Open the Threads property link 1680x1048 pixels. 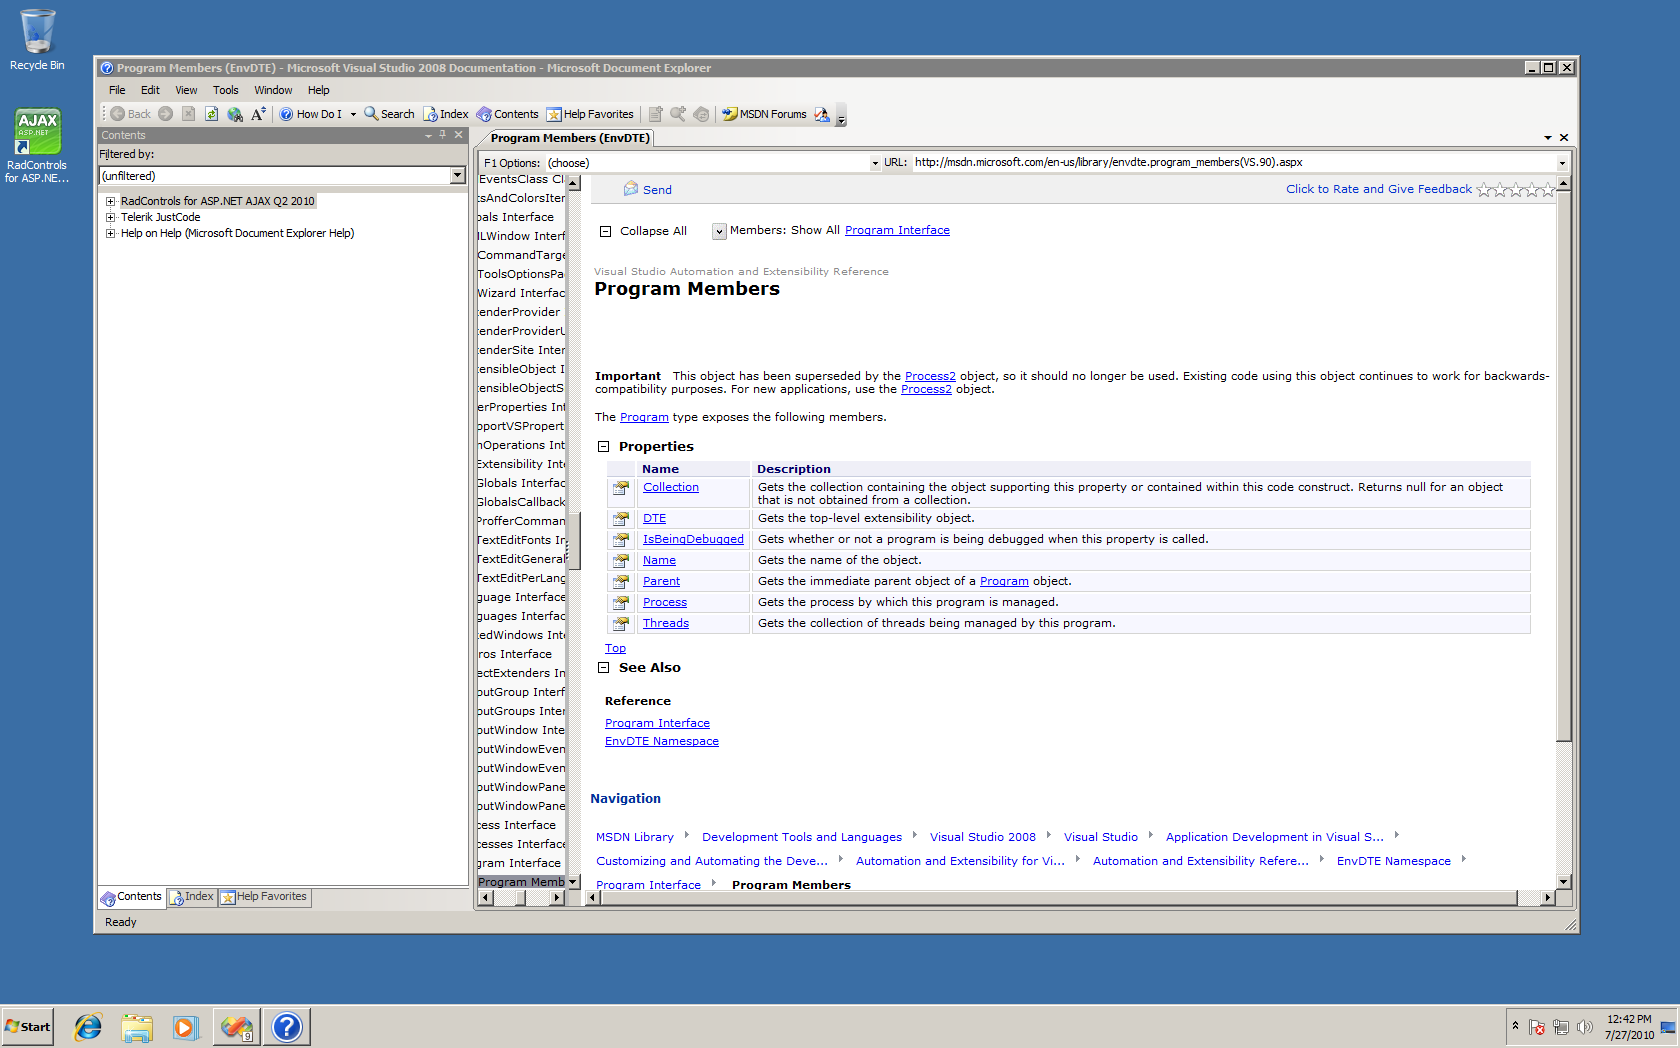[666, 623]
